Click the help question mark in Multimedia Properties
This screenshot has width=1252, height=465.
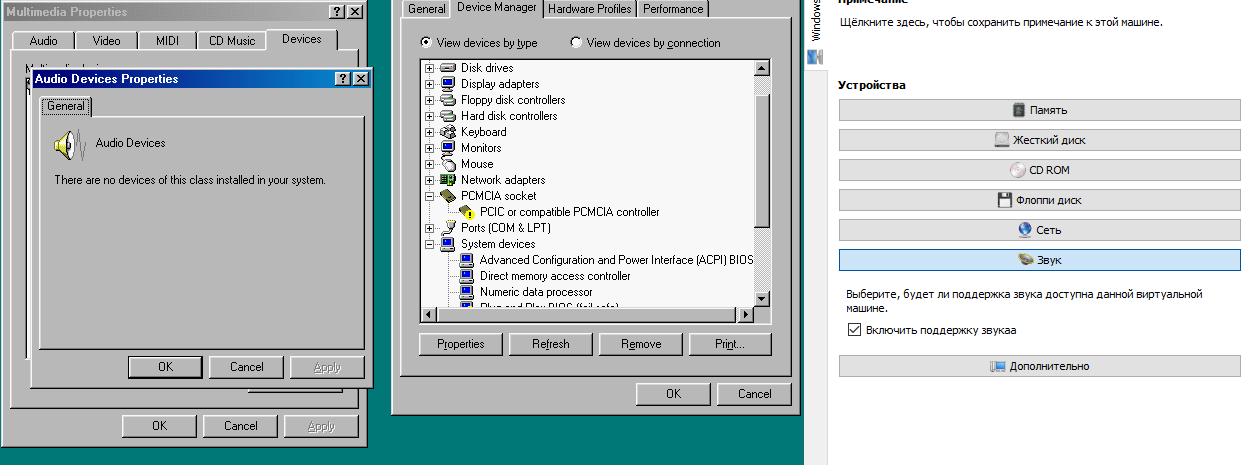338,12
